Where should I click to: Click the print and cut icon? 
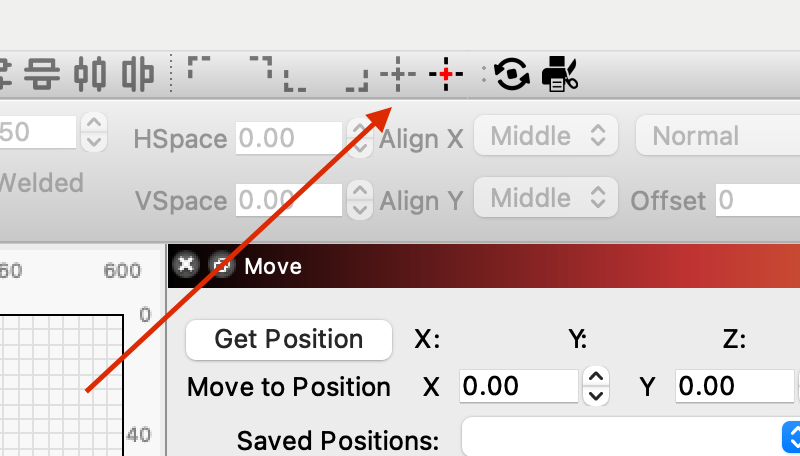[x=560, y=74]
